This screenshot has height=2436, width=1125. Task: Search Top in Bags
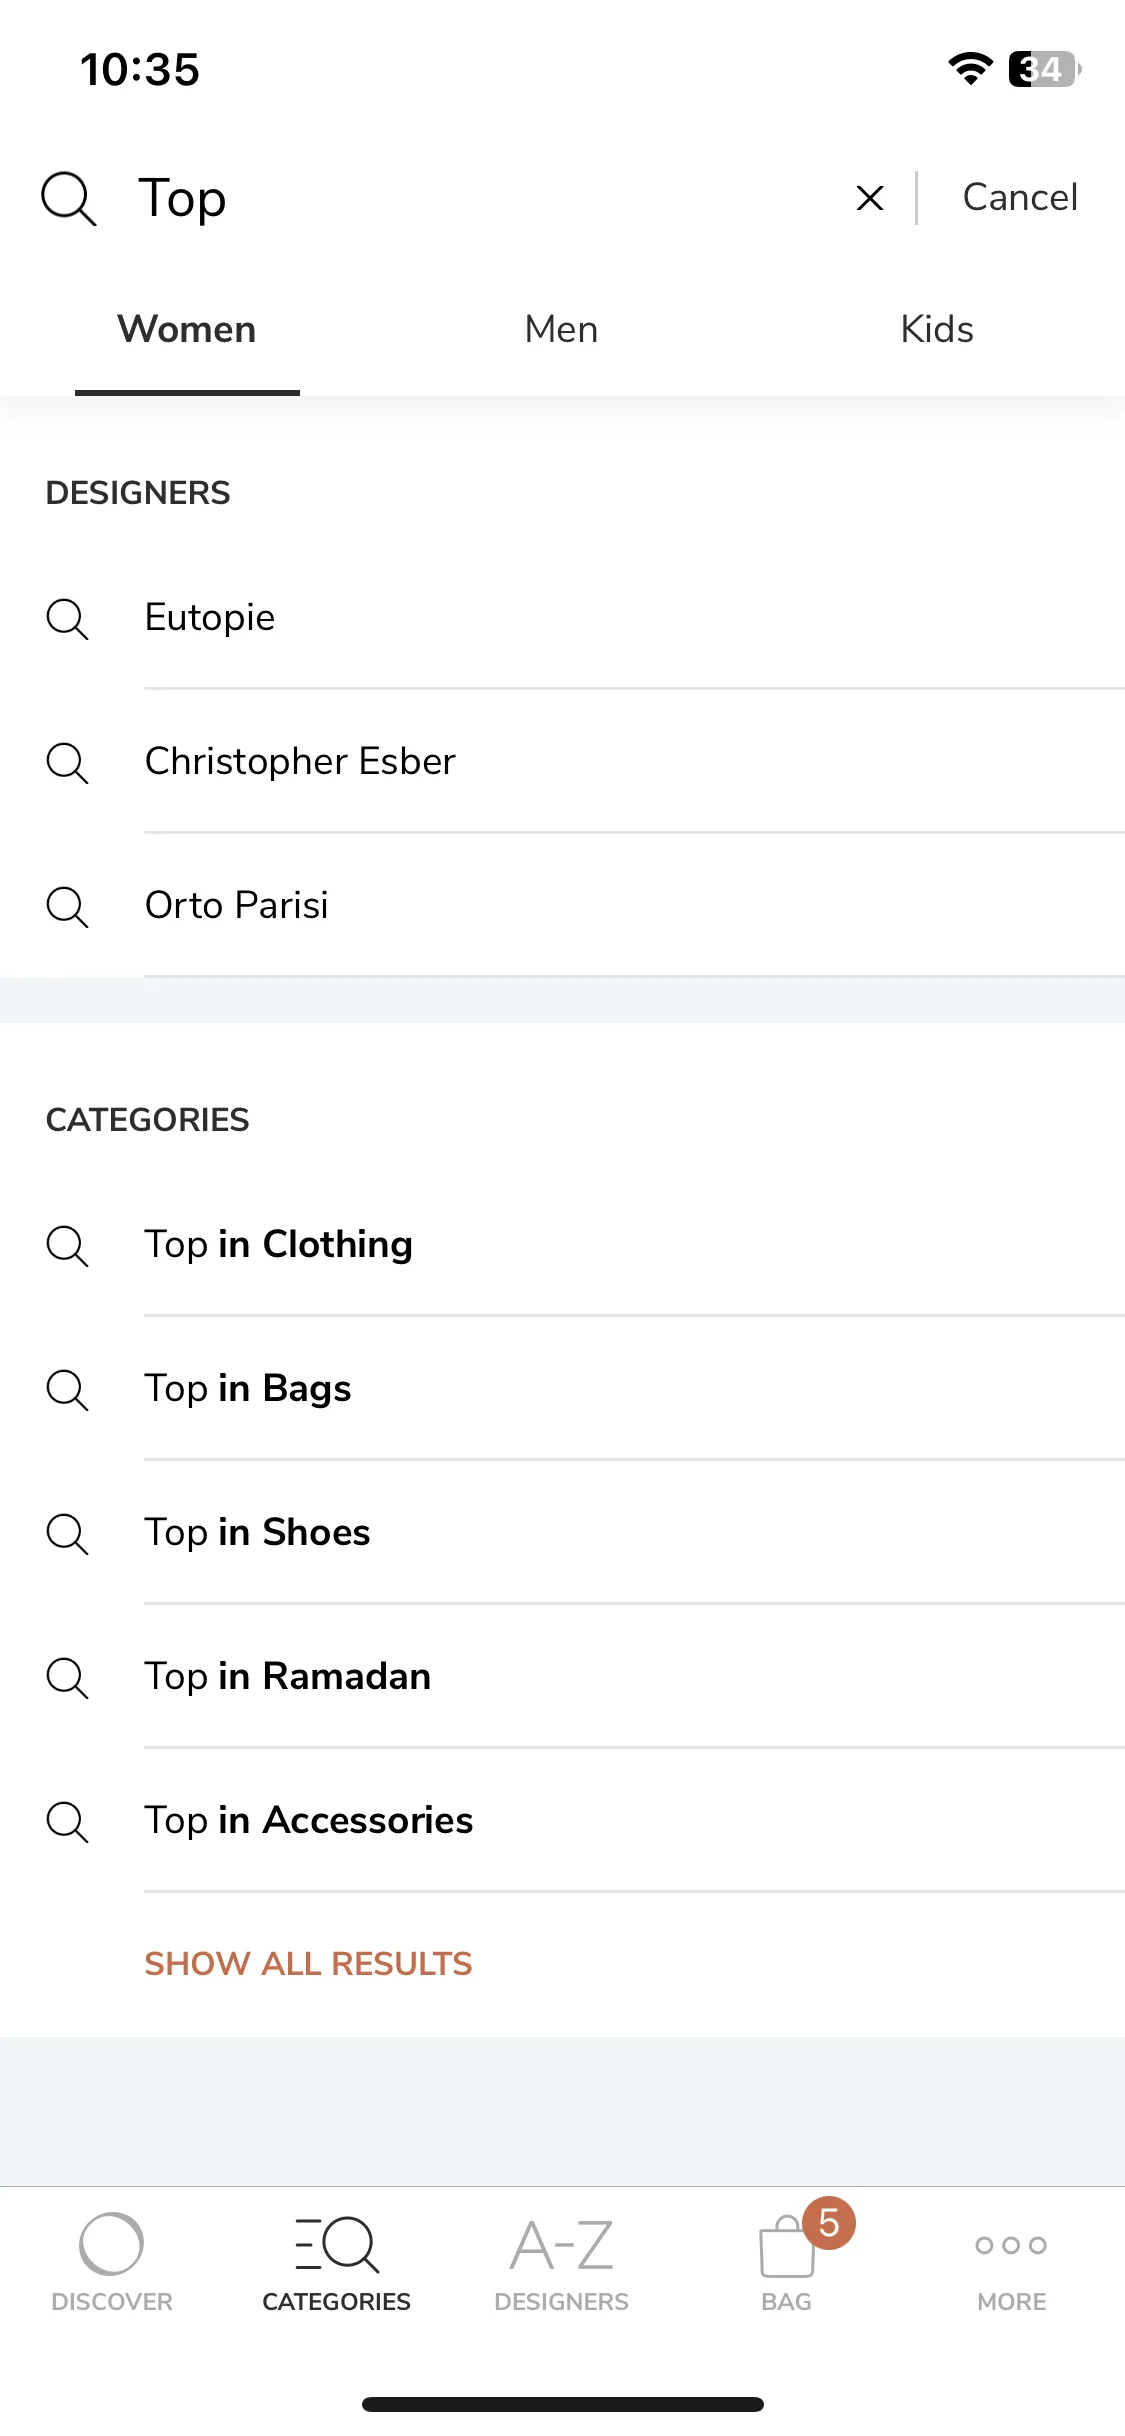coord(562,1388)
